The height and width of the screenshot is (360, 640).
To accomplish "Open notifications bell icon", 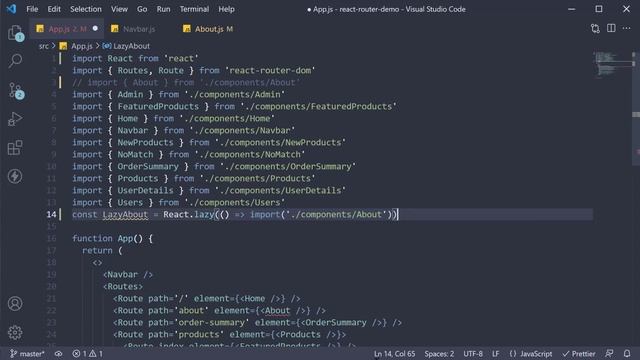I will click(627, 353).
